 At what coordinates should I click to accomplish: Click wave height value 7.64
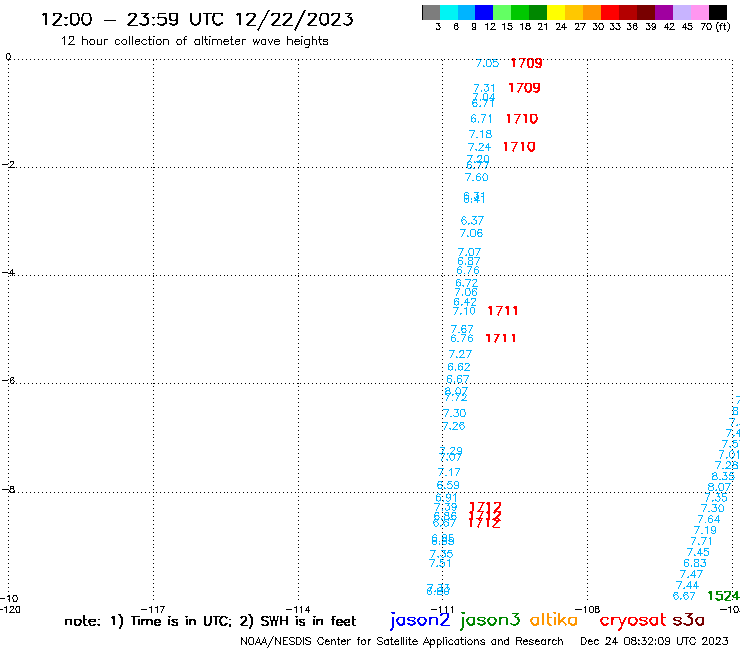point(709,519)
